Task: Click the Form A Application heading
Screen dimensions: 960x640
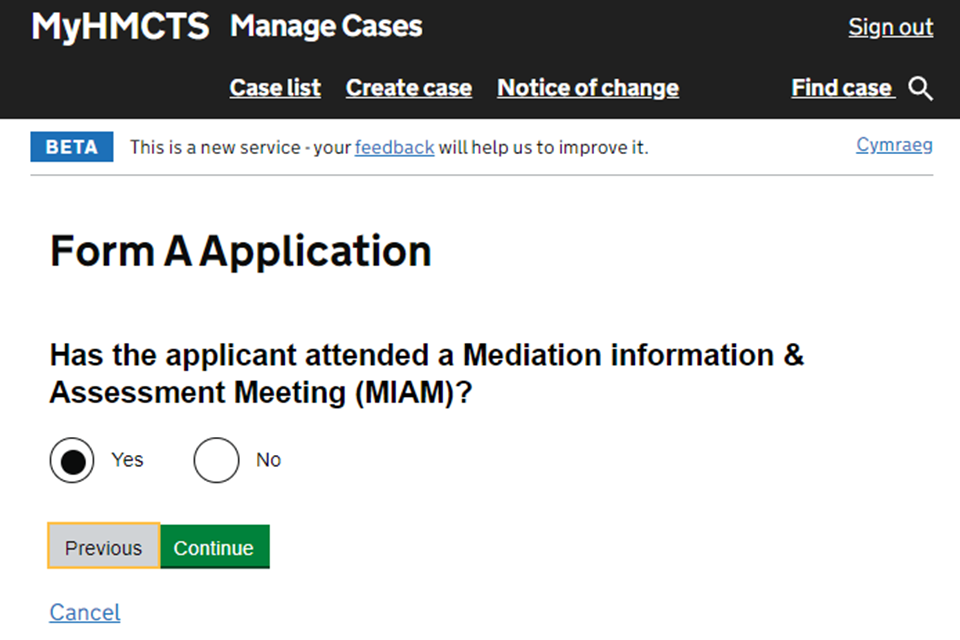Action: coord(241,251)
